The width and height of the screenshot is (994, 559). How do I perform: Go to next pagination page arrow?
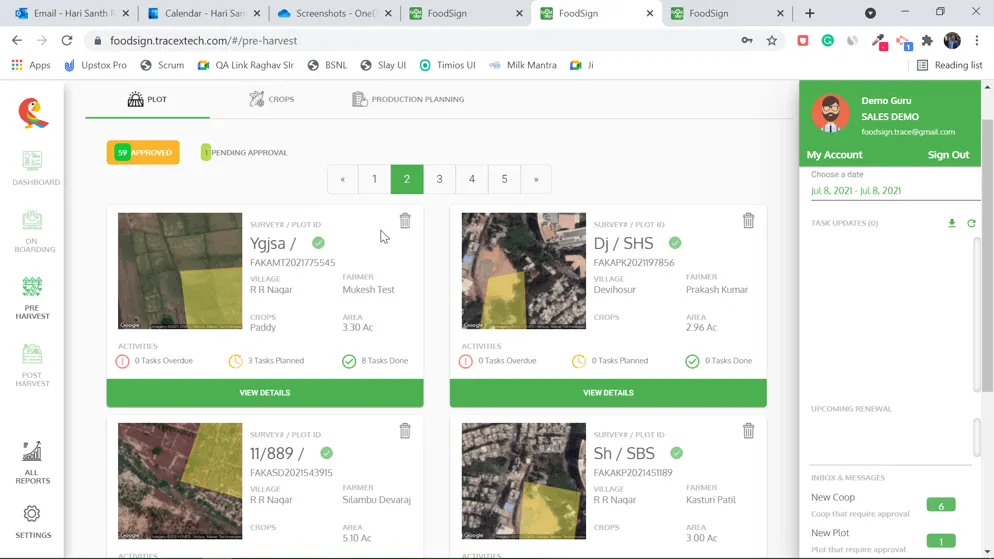pyautogui.click(x=536, y=179)
